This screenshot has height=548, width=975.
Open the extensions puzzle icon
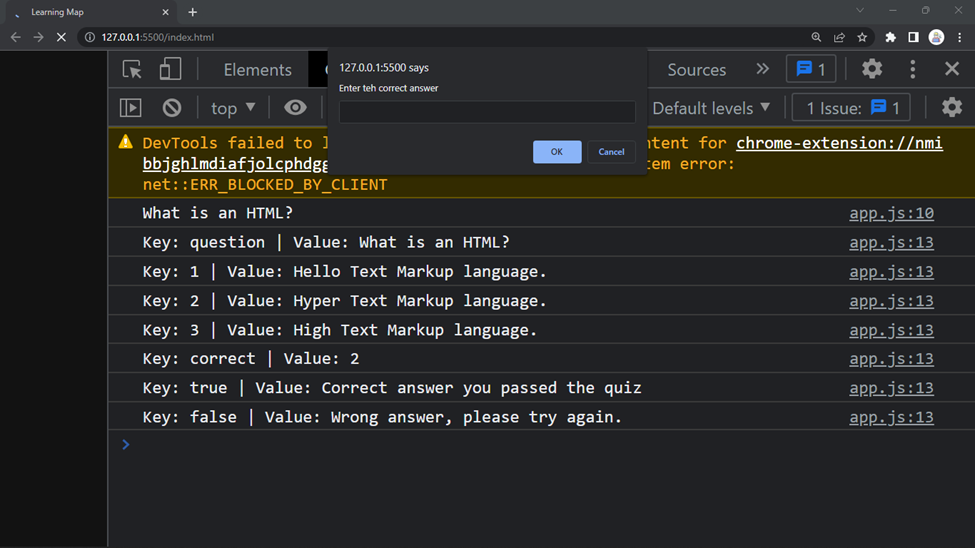tap(890, 37)
